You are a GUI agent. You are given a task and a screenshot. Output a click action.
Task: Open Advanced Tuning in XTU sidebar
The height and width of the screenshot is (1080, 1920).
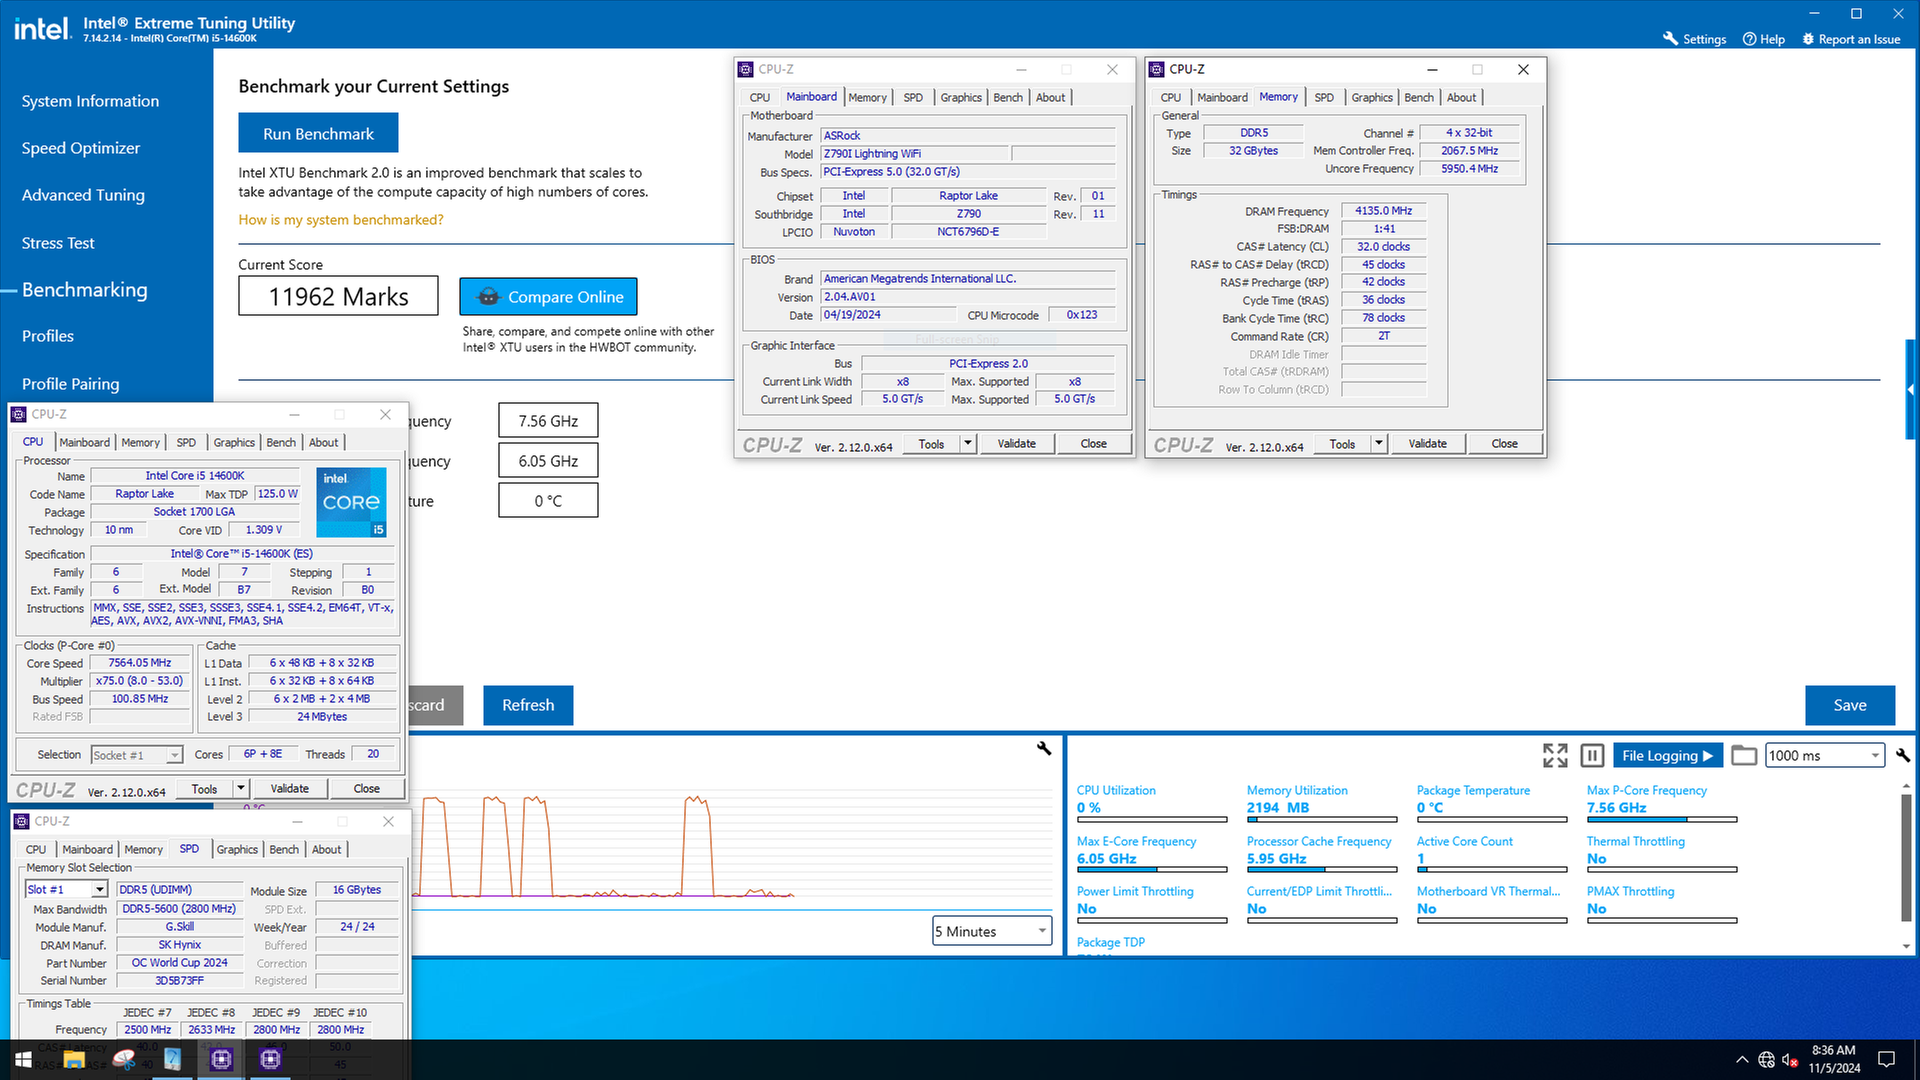coord(83,195)
